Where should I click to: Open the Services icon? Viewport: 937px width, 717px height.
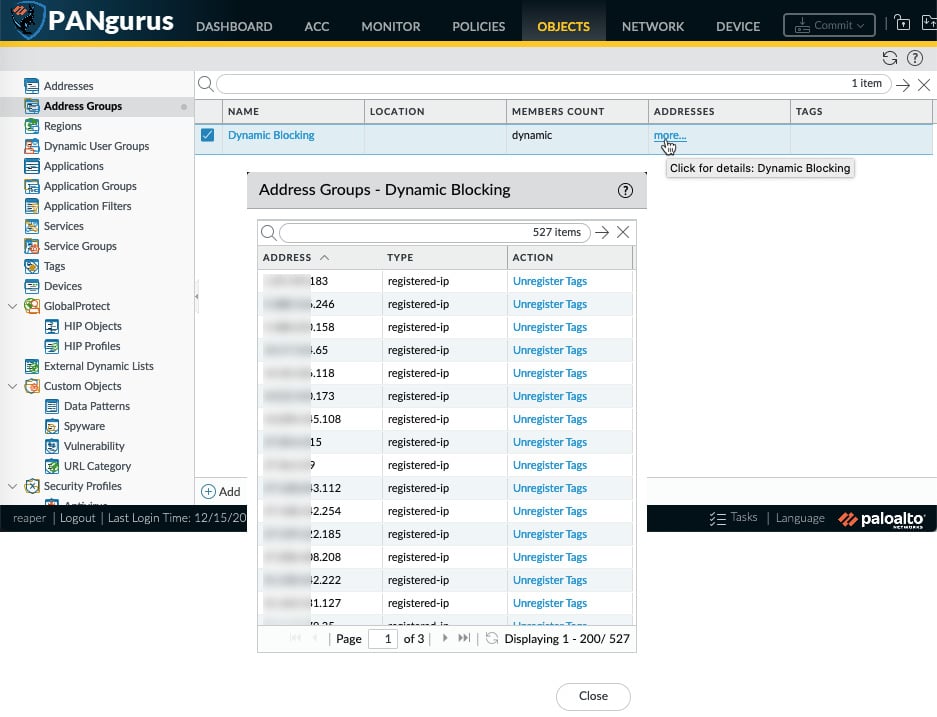coord(32,226)
